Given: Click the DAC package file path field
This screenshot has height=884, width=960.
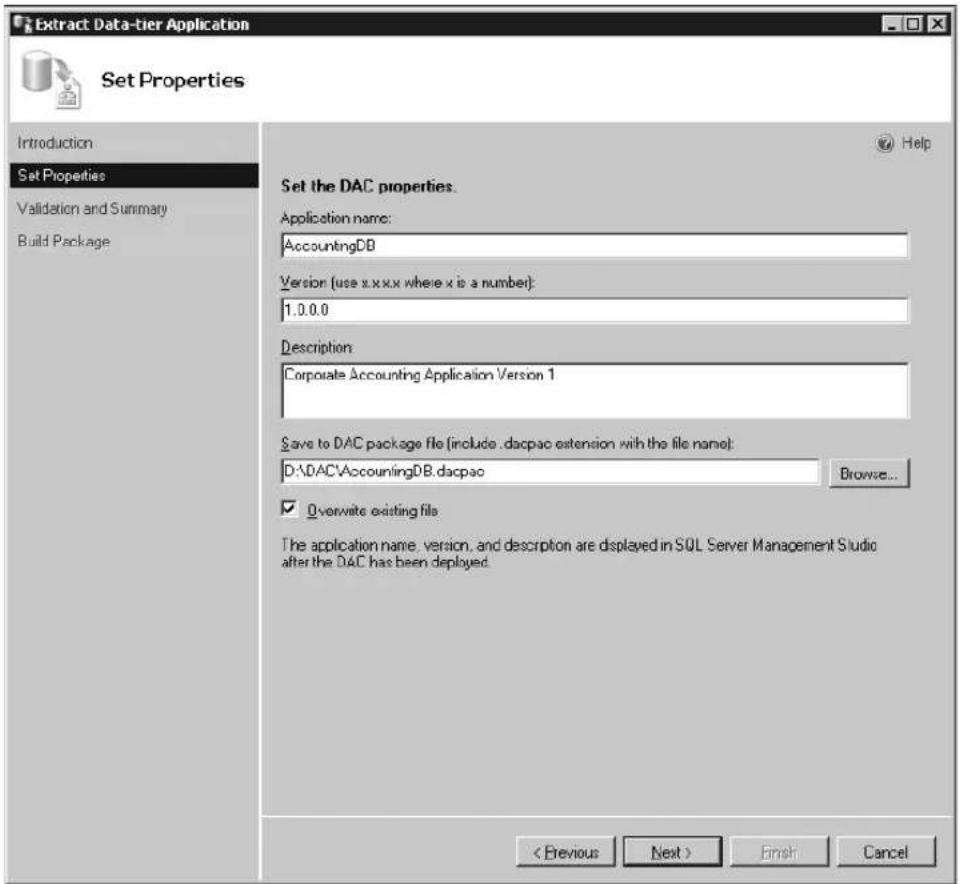Looking at the screenshot, I should (x=550, y=471).
